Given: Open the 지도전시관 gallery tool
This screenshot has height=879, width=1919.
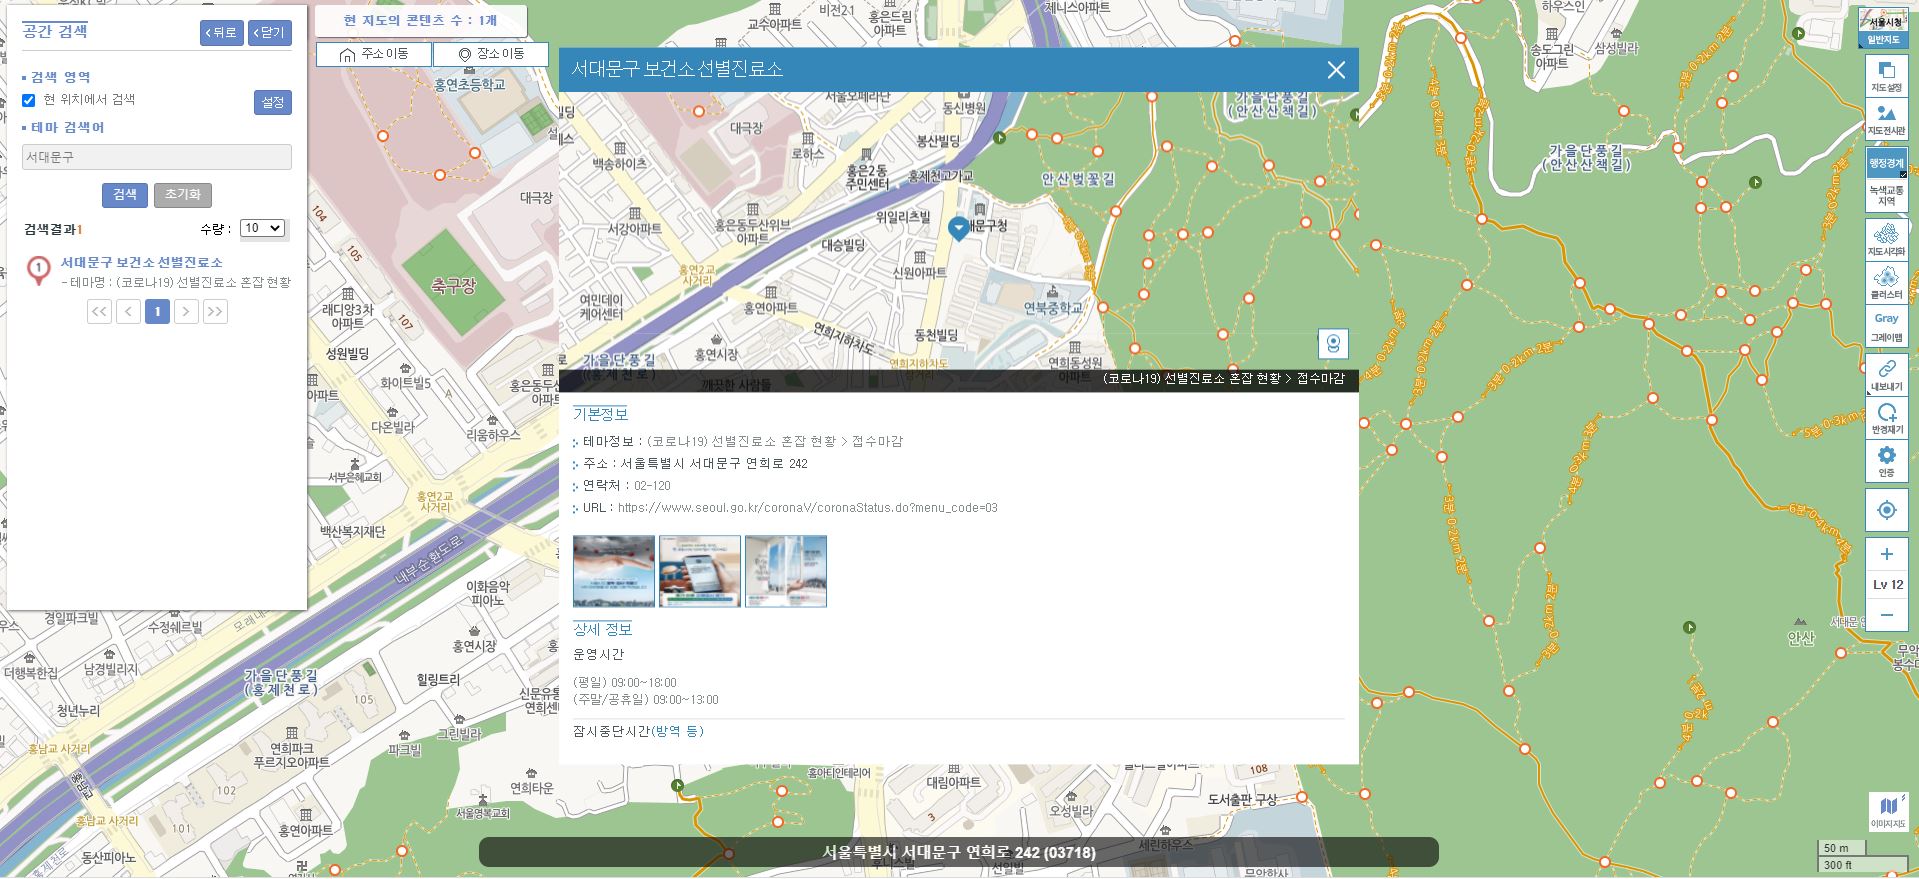Looking at the screenshot, I should pos(1886,120).
